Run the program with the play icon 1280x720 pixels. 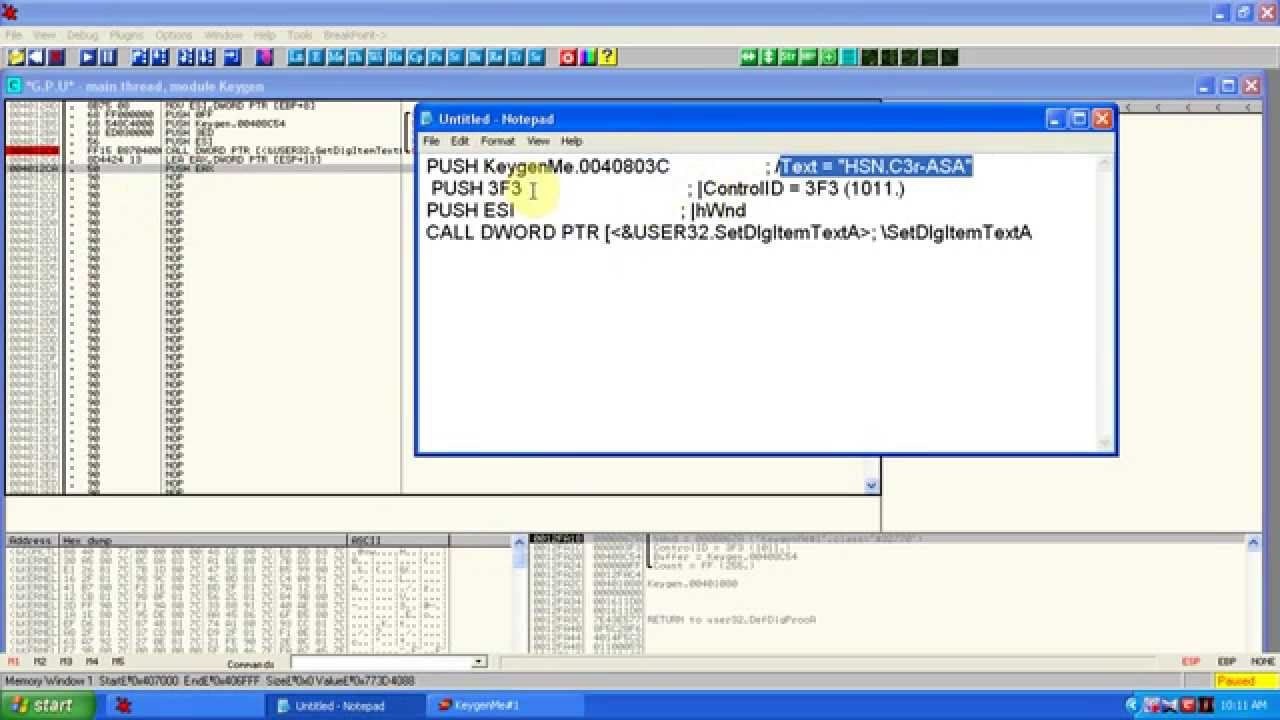pos(88,57)
